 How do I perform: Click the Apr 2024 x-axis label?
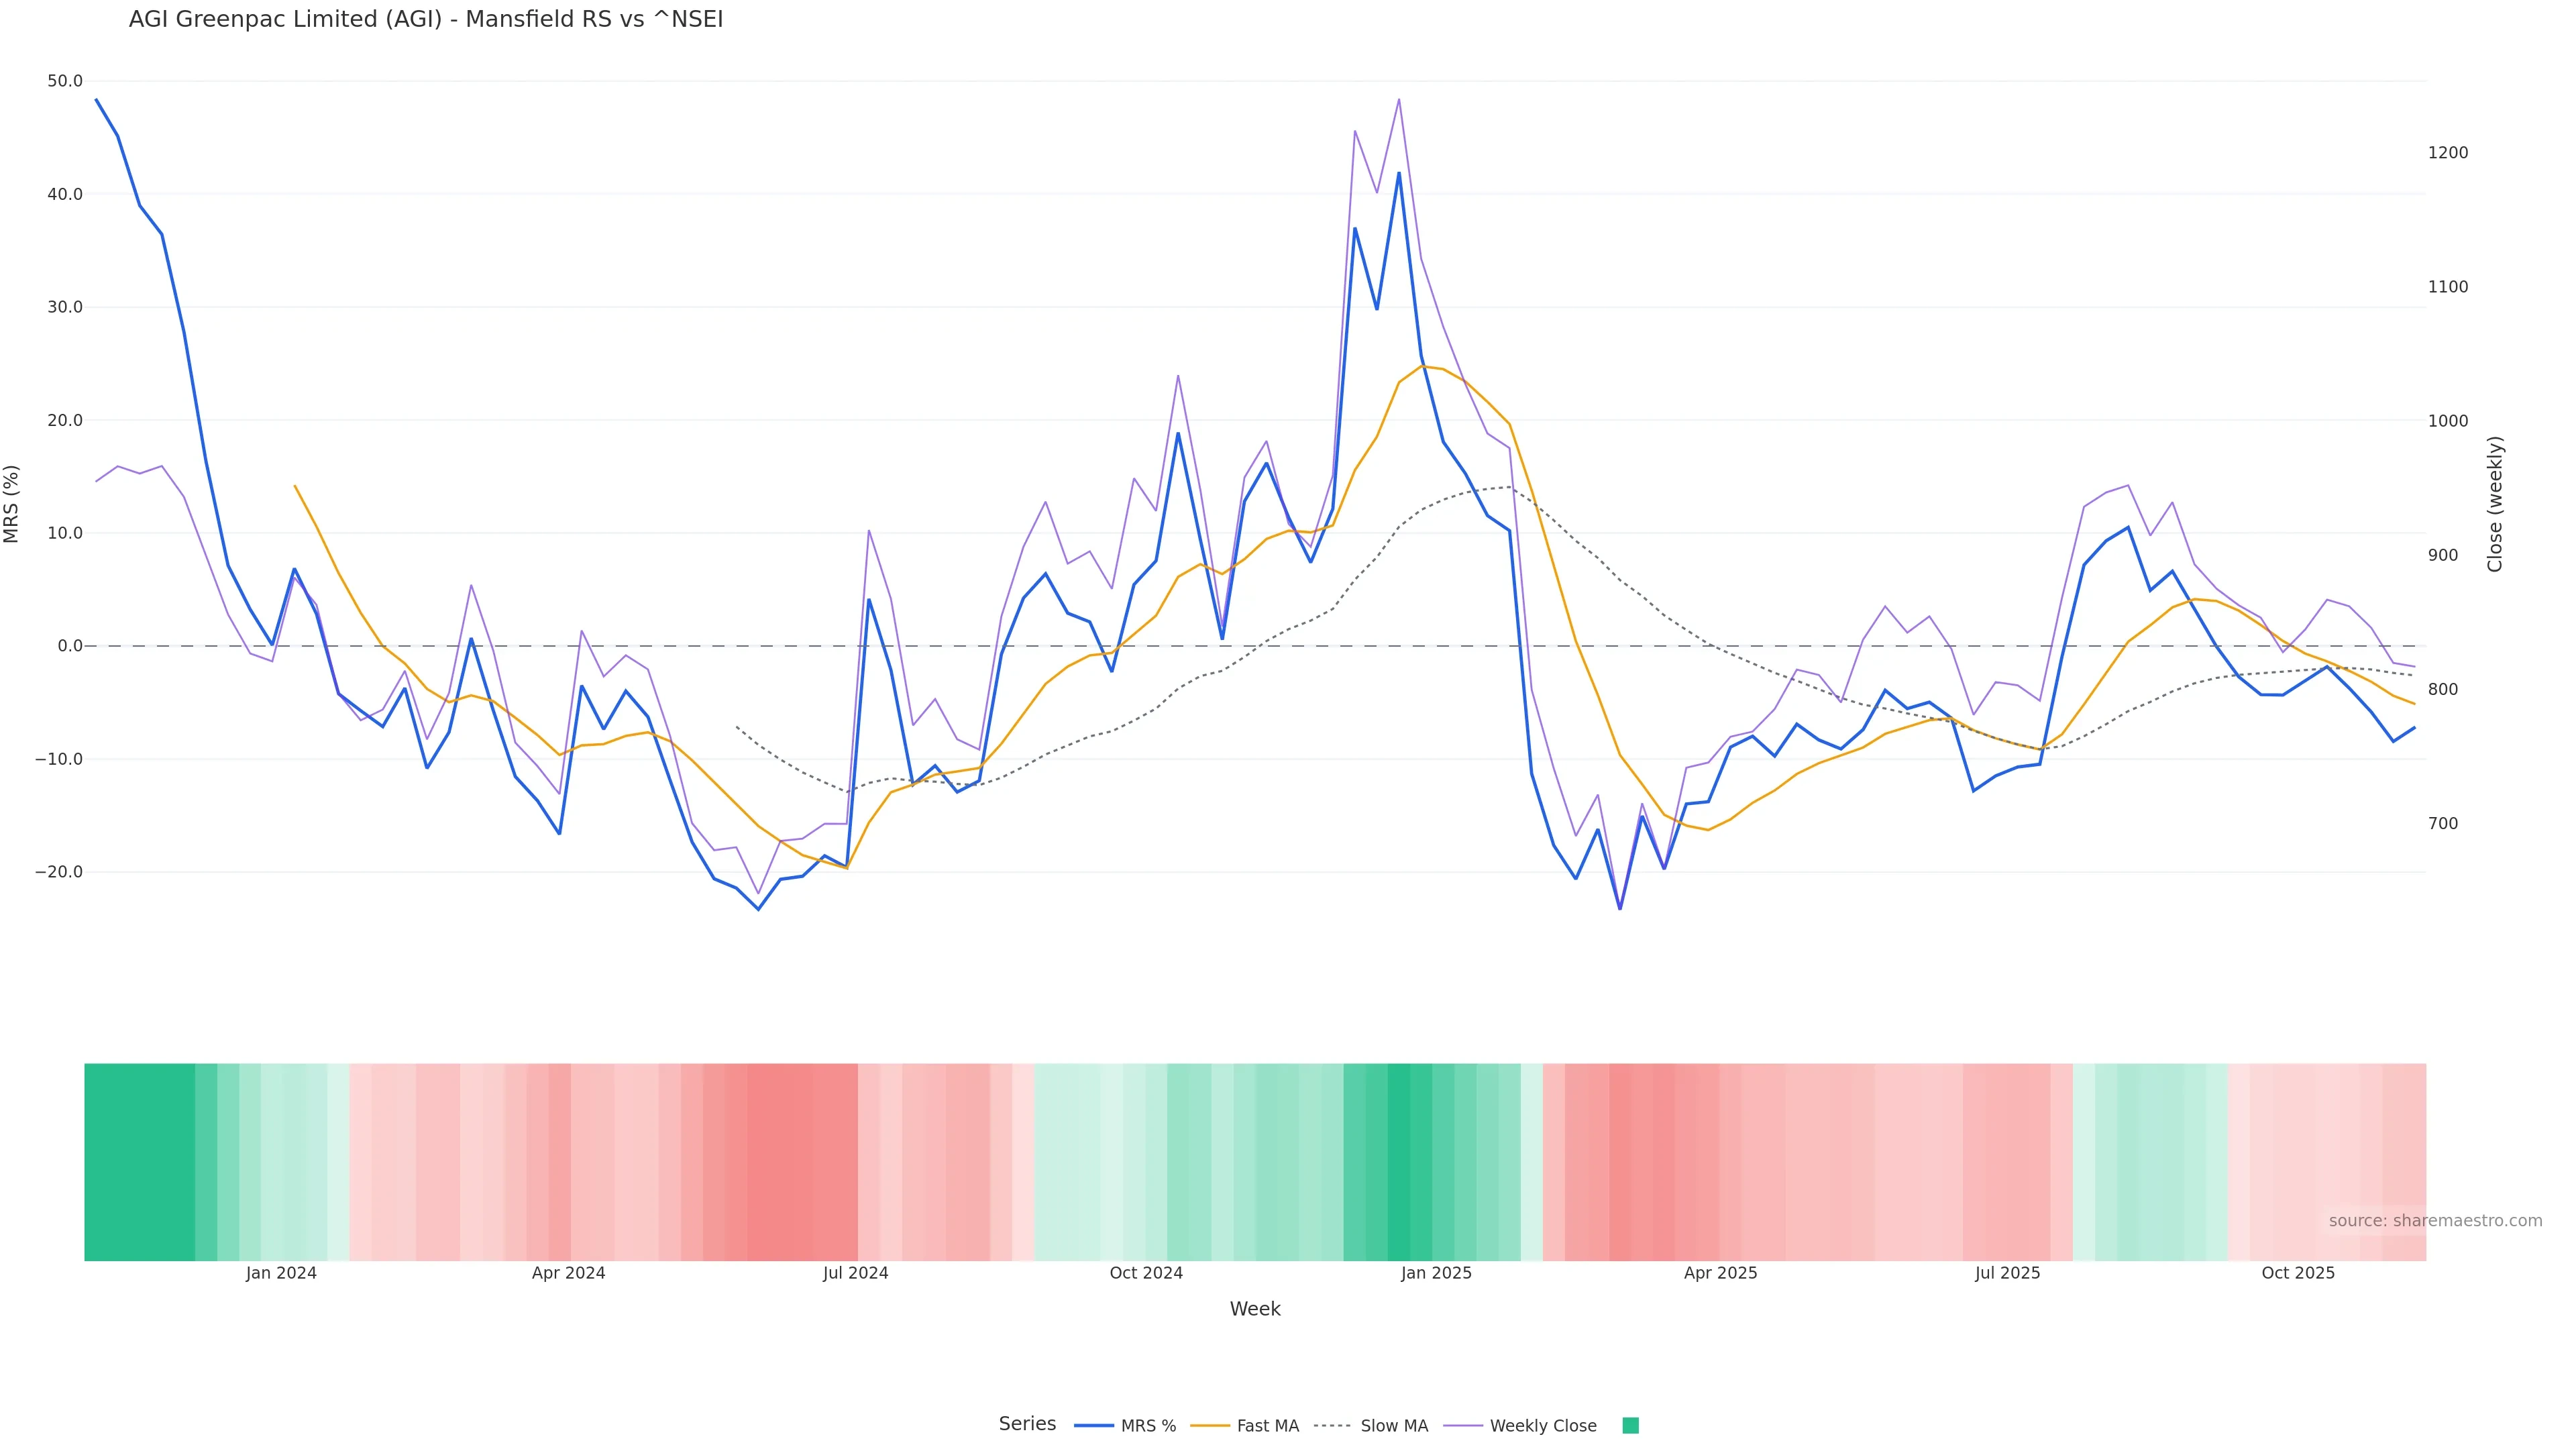(x=568, y=1274)
